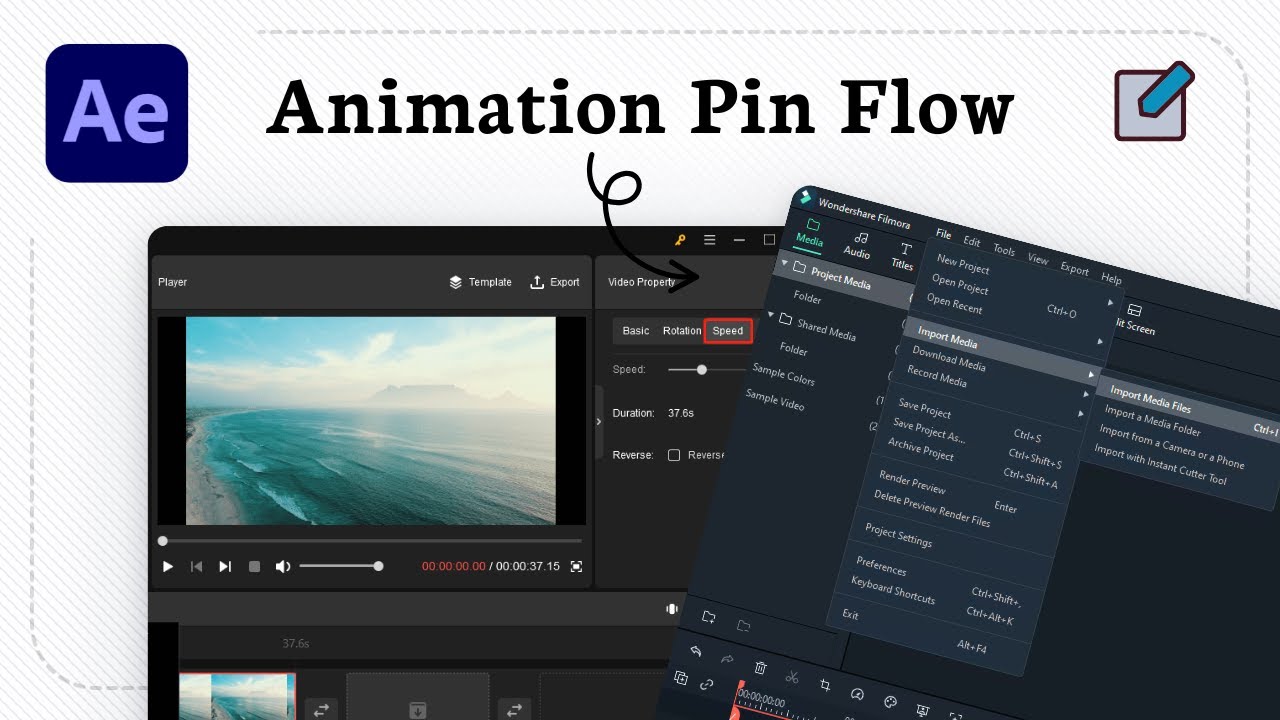The height and width of the screenshot is (720, 1280).
Task: Delete clip with Filmora trash icon
Action: point(760,667)
